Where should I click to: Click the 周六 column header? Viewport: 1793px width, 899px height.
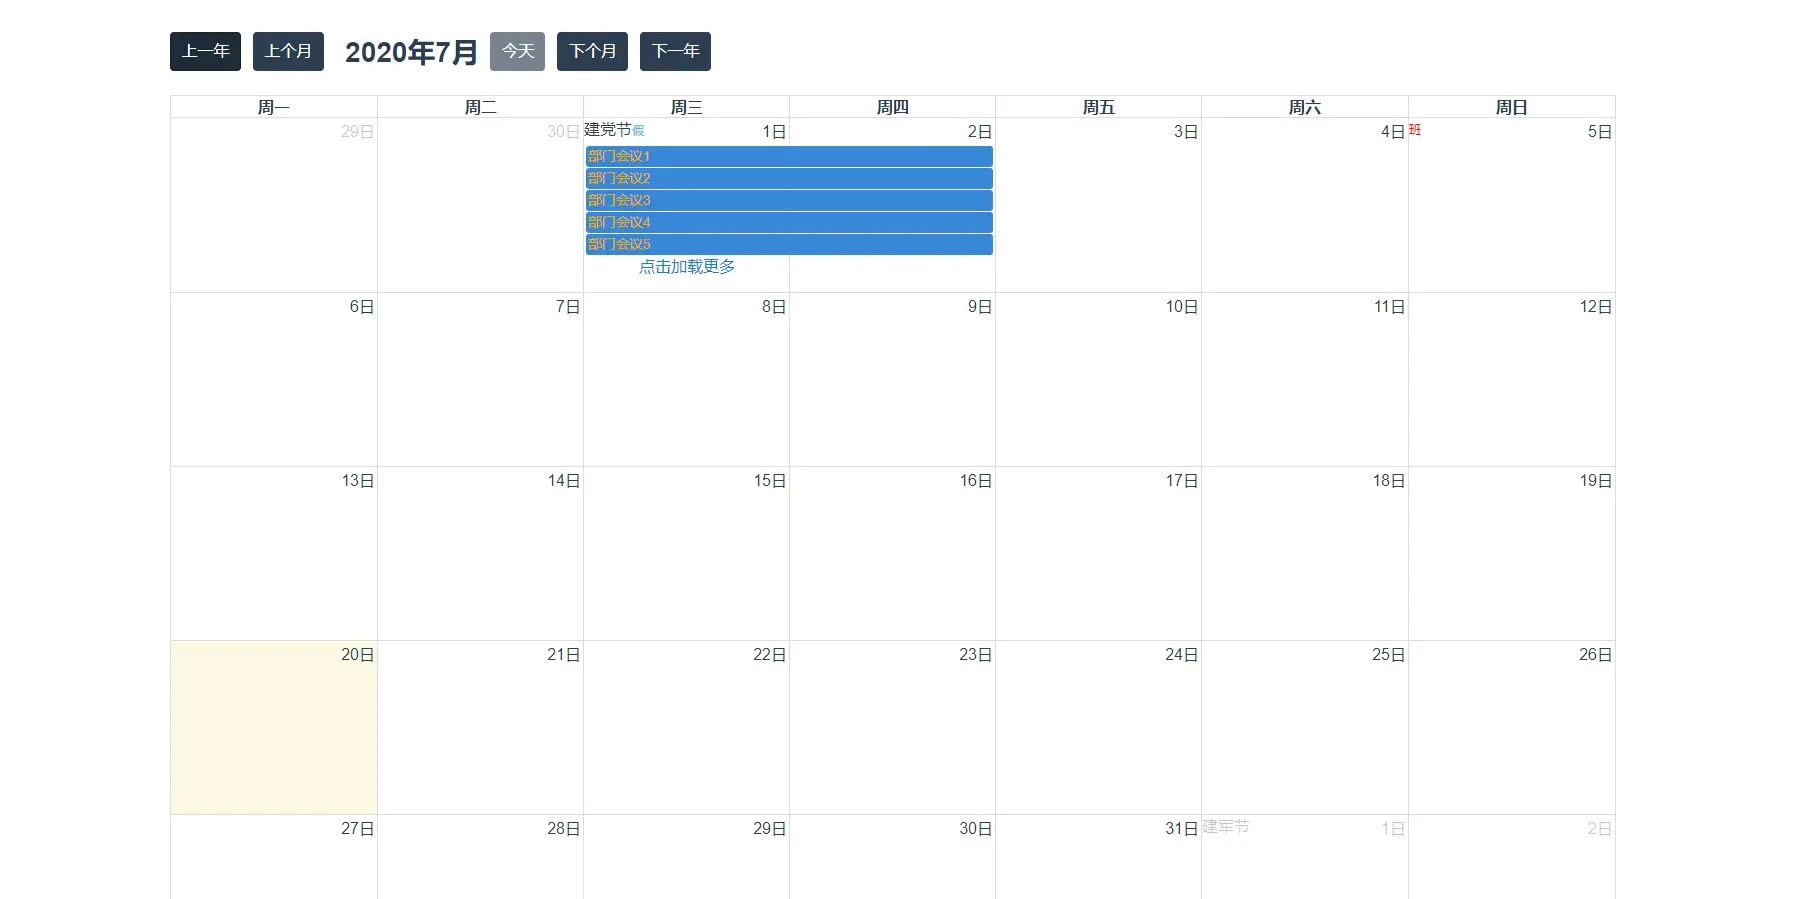pyautogui.click(x=1304, y=107)
